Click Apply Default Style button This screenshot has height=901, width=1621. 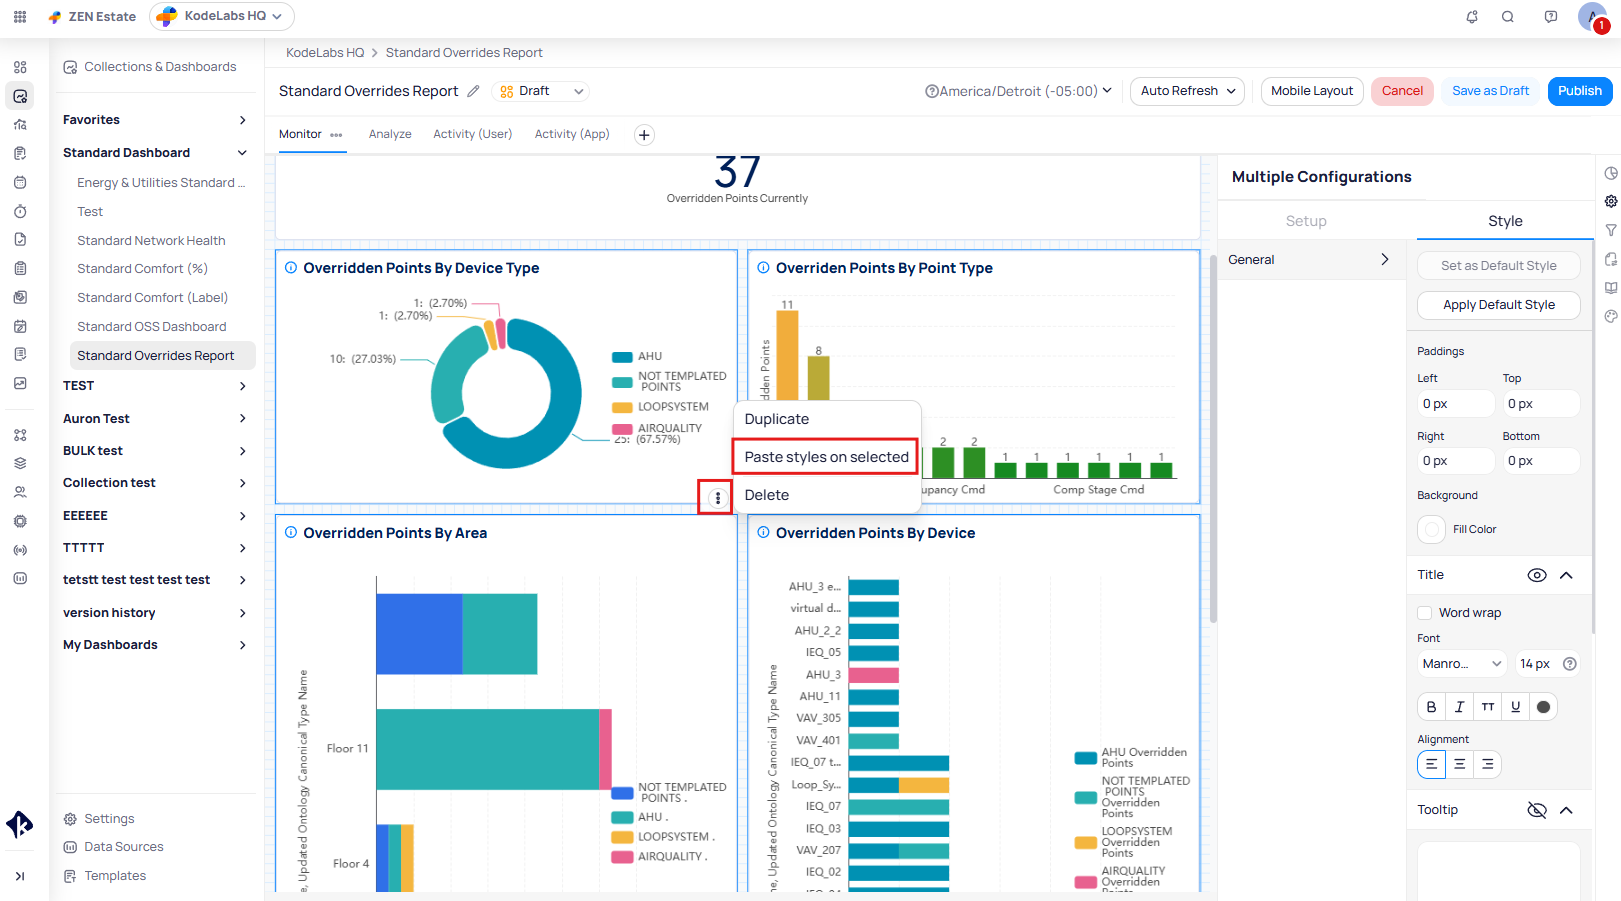tap(1498, 305)
